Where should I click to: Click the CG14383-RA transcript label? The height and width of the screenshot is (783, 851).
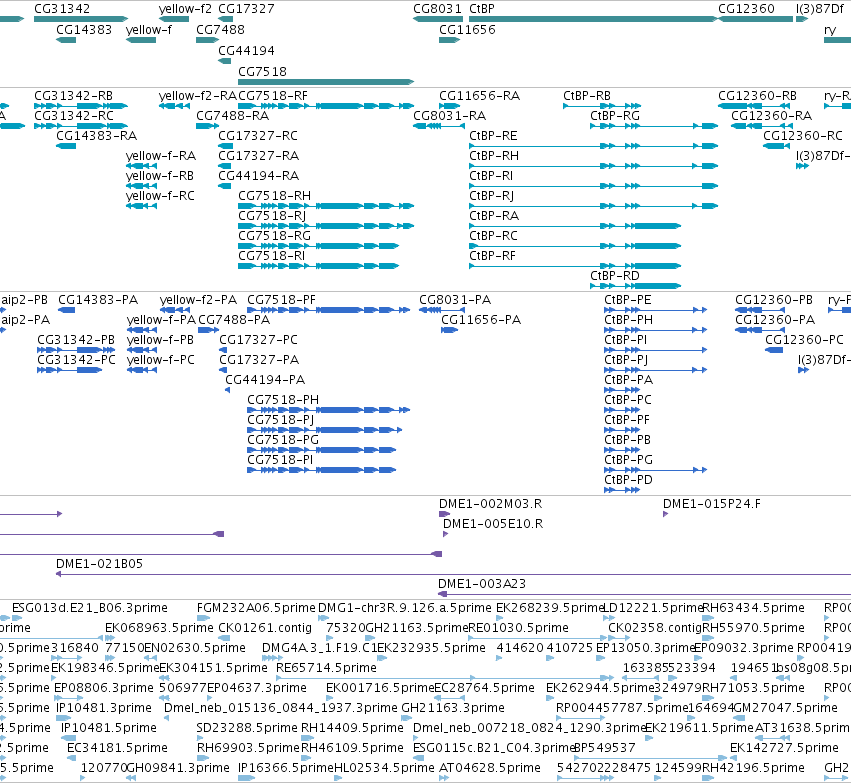point(96,136)
